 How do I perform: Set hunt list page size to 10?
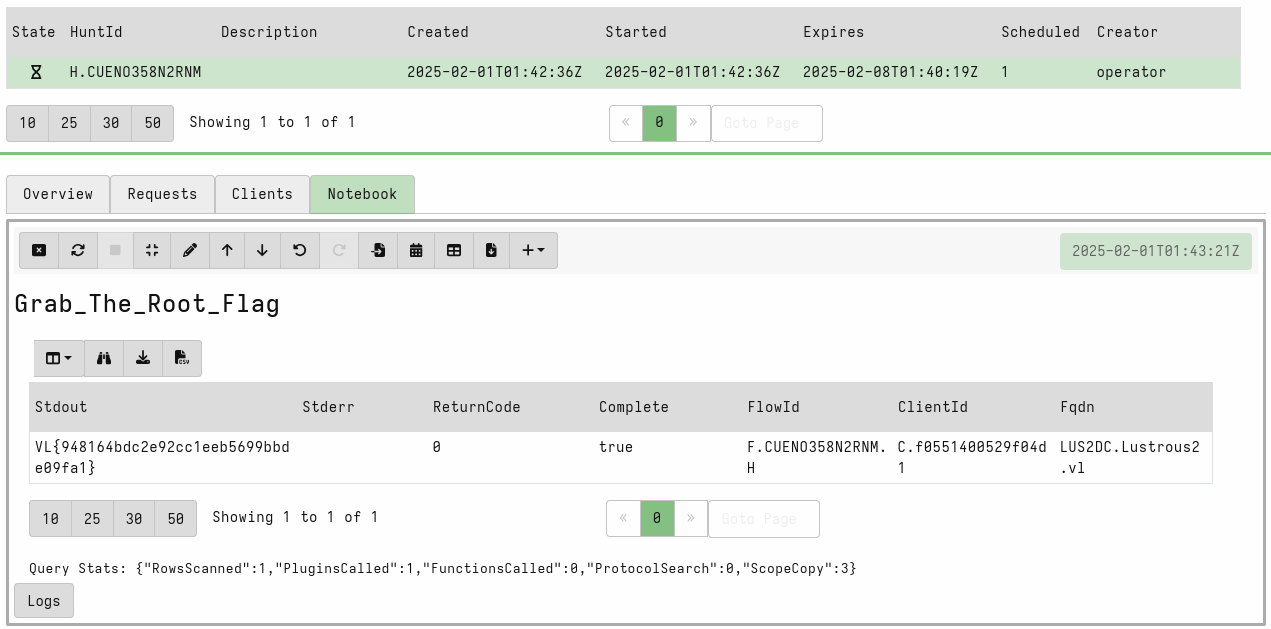point(28,123)
